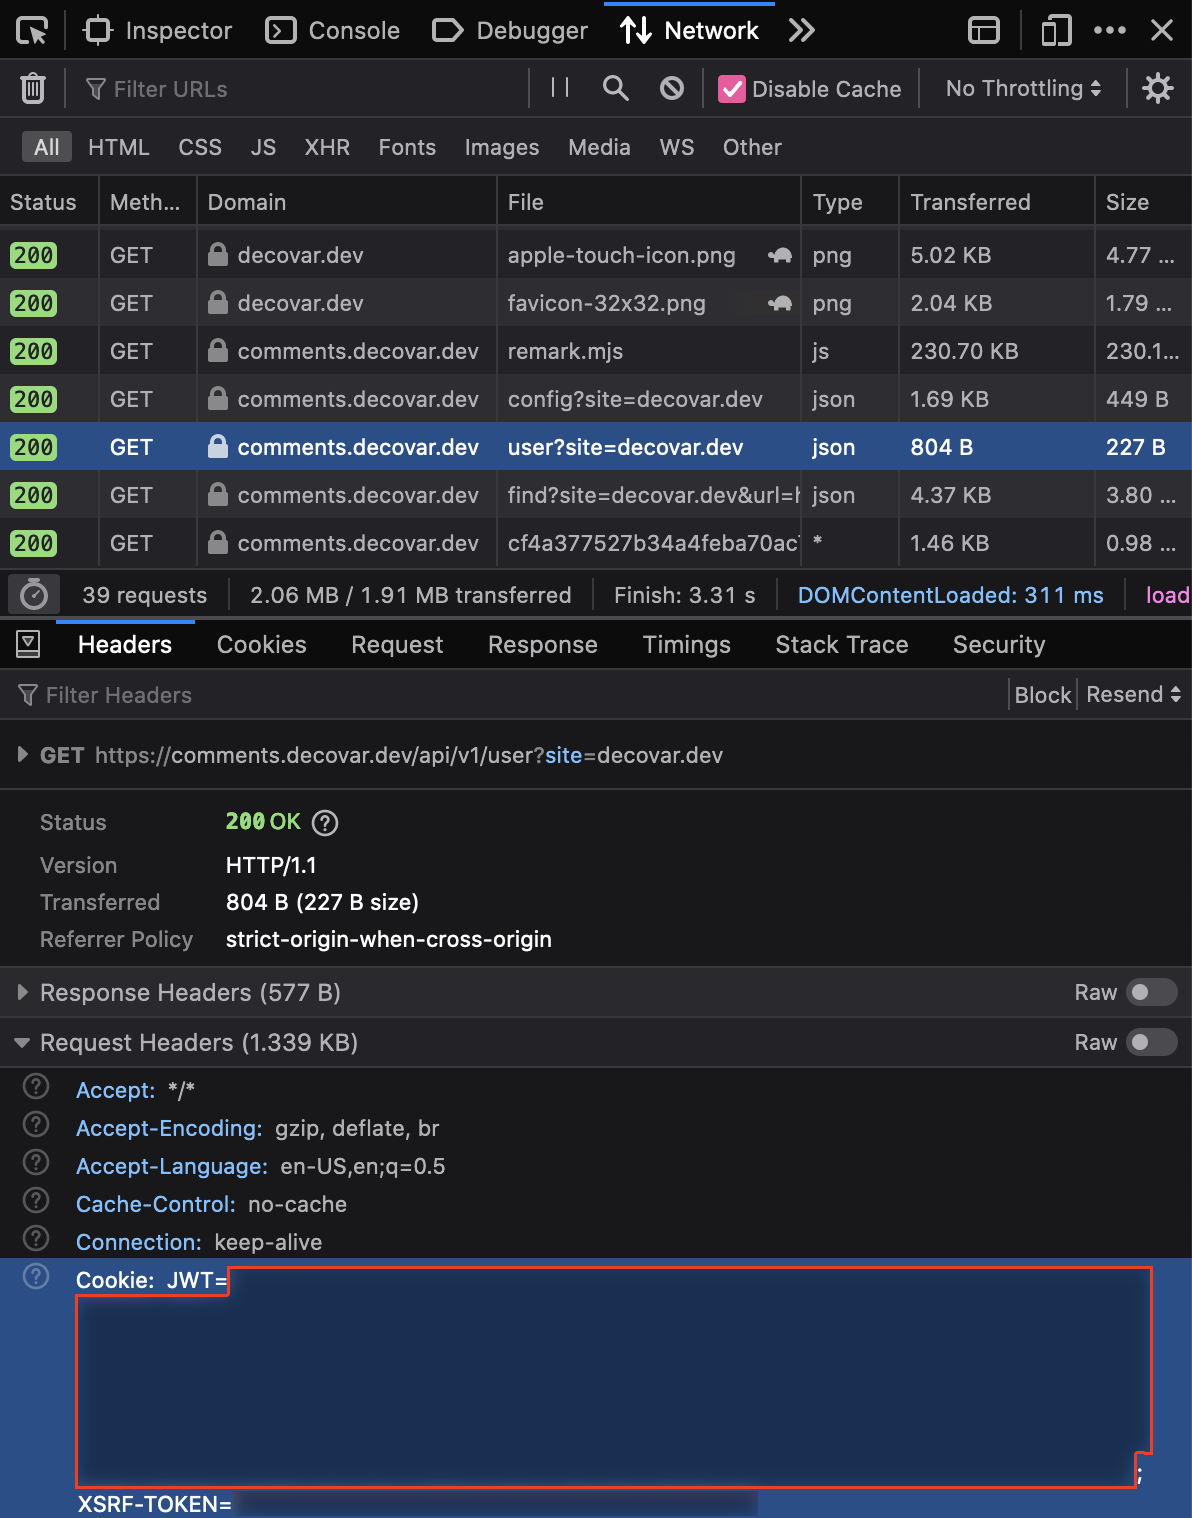Screen dimensions: 1192x1518
Task: Open the devtools three-dot options menu
Action: [x=1110, y=31]
